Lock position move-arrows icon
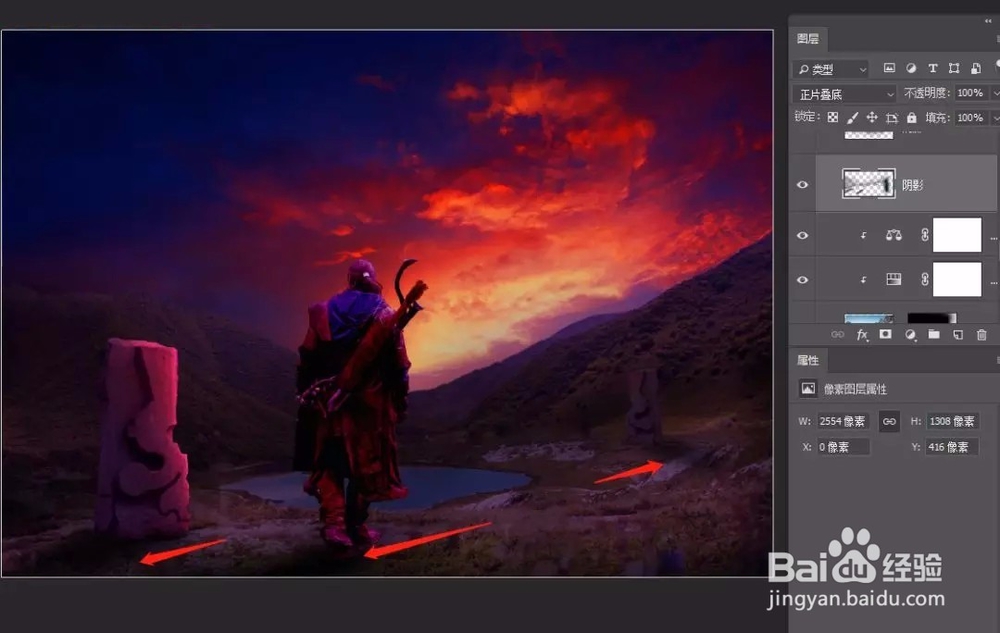This screenshot has width=1000, height=633. coord(872,117)
